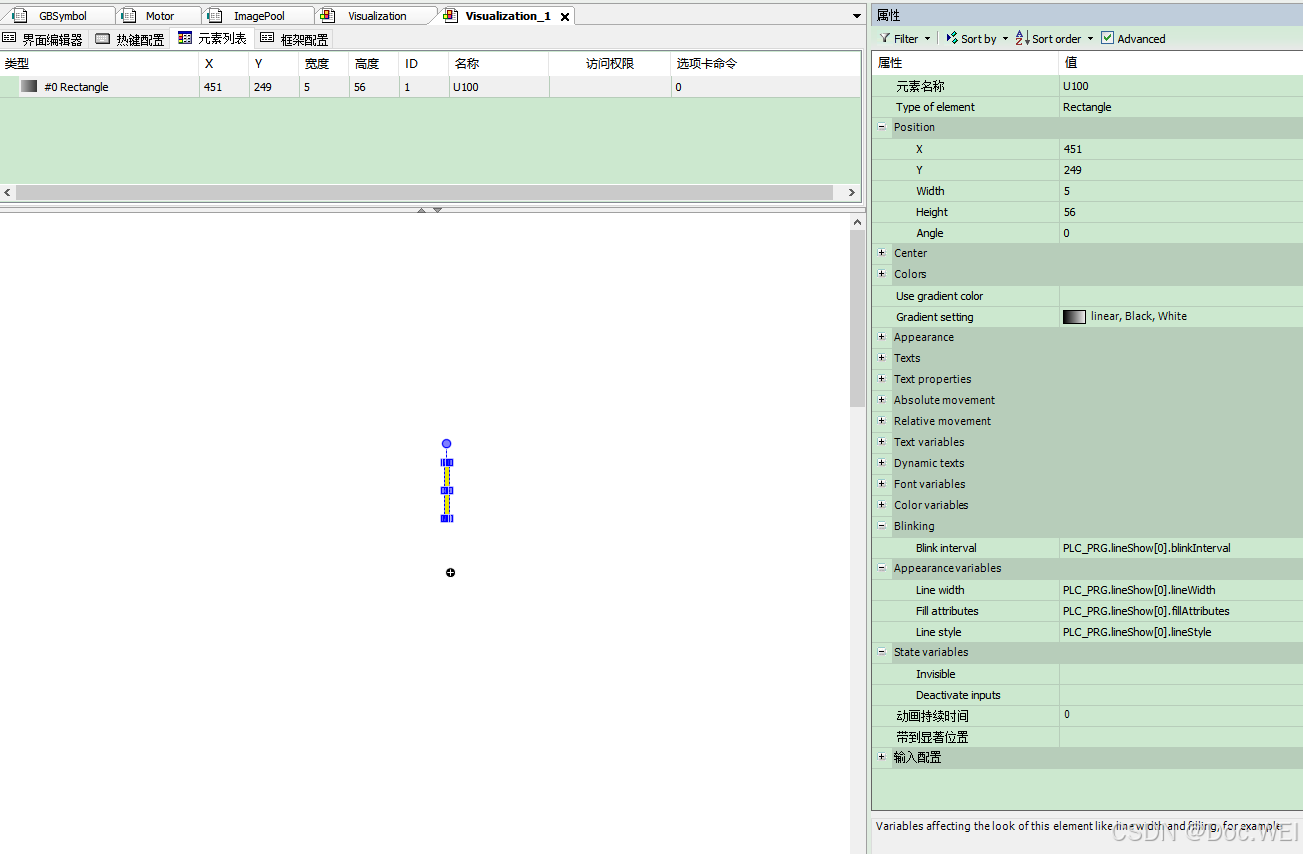Click the rectangle's rotation handle circle
The width and height of the screenshot is (1303, 854).
point(447,443)
